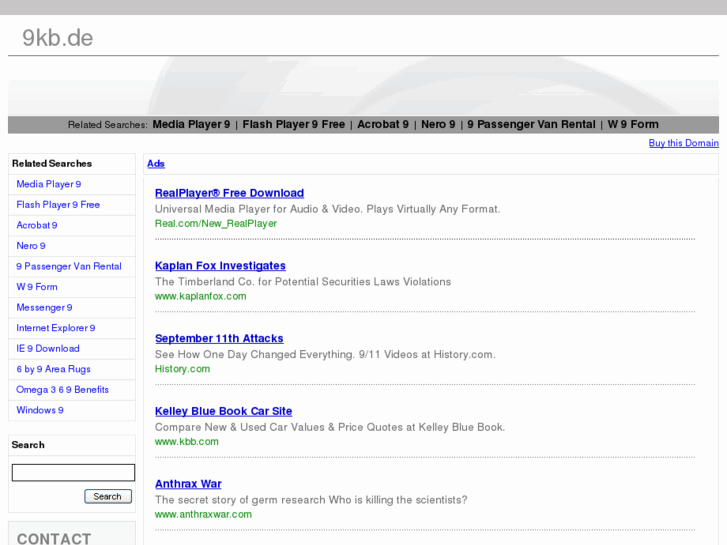Image resolution: width=727 pixels, height=545 pixels.
Task: Open '9 Passenger Van Rental' sidebar link
Action: point(69,266)
